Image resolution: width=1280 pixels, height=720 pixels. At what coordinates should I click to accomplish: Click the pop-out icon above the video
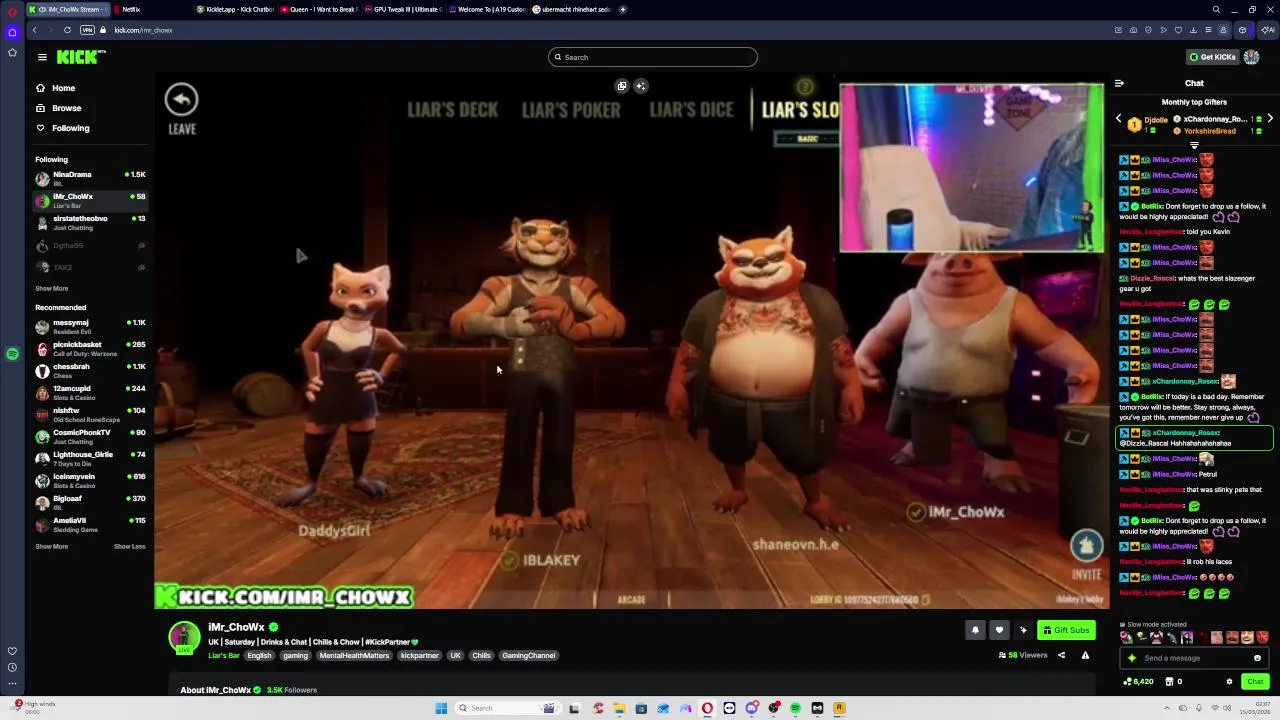(x=622, y=86)
